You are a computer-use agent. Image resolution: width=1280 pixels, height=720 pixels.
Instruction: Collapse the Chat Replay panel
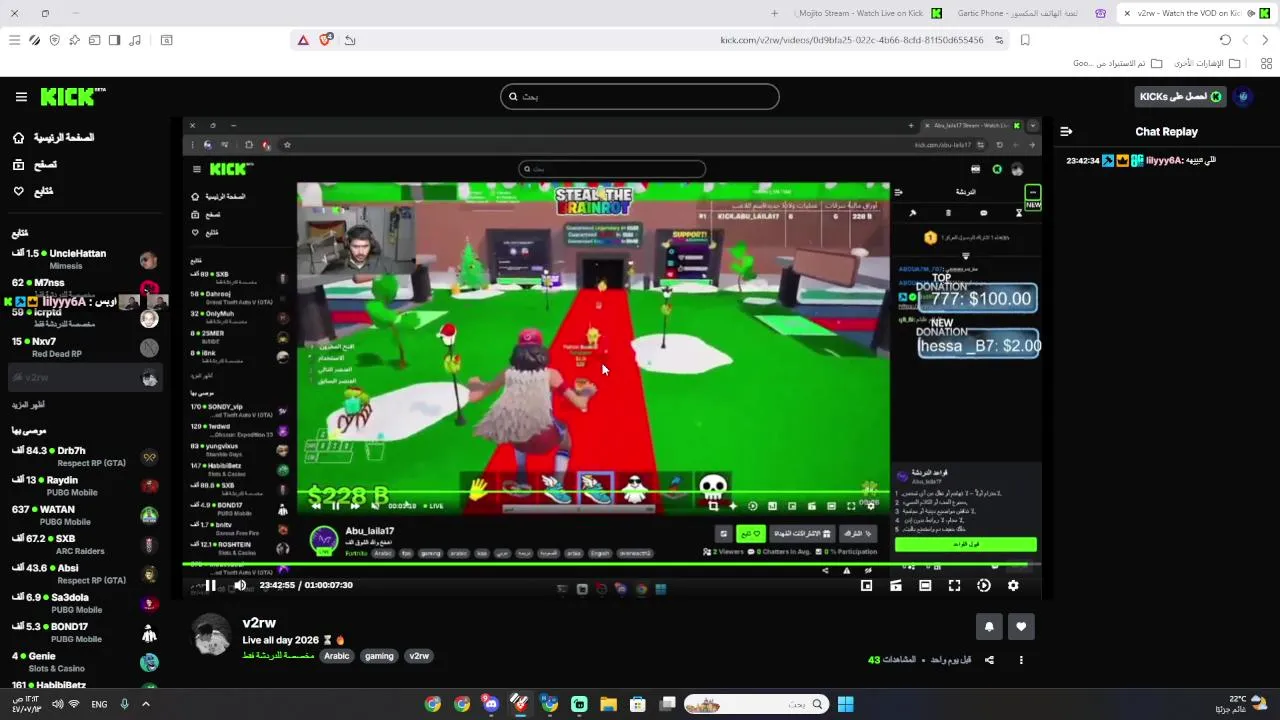1066,131
